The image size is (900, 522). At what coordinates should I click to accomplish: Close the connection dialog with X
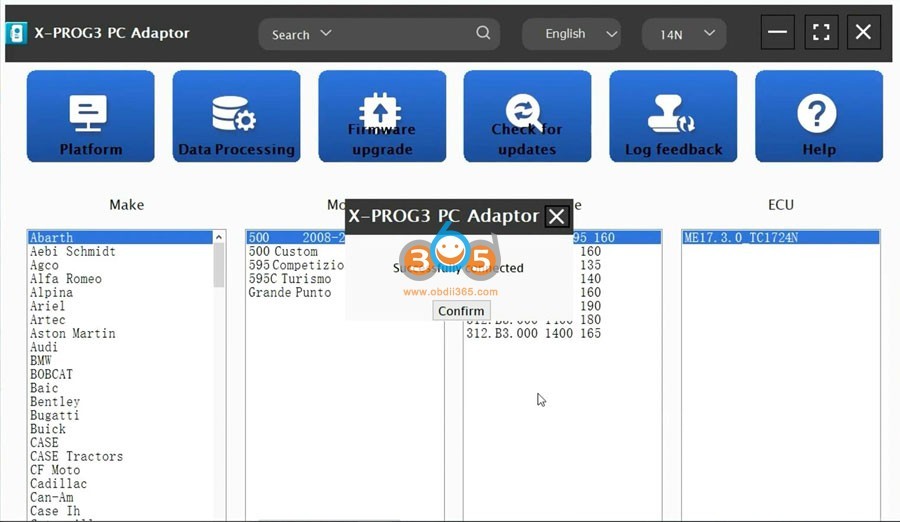[556, 216]
